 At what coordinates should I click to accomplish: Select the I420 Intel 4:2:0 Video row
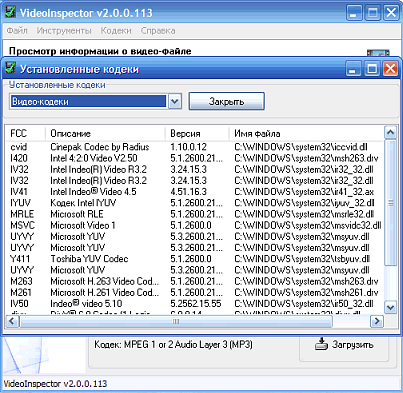click(195, 158)
